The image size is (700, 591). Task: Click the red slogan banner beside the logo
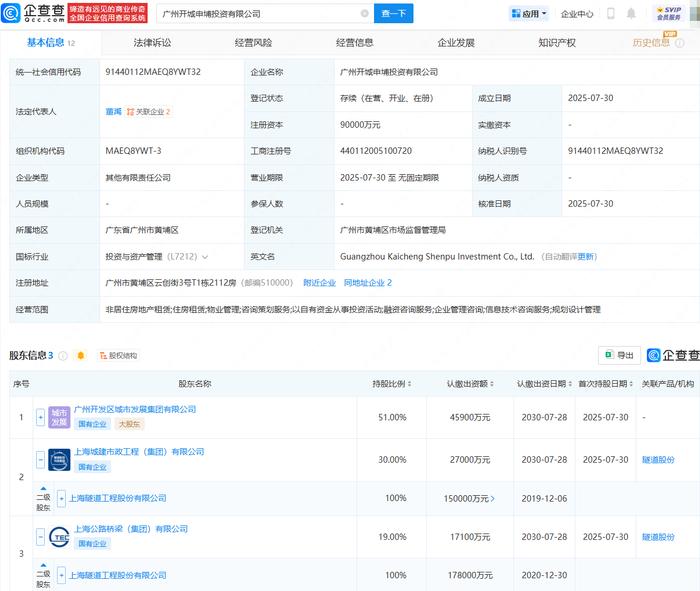108,13
